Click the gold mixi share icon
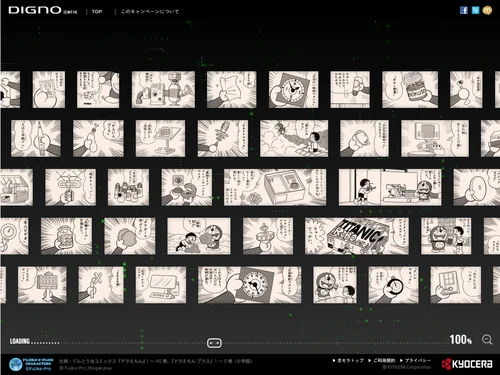 tap(487, 10)
